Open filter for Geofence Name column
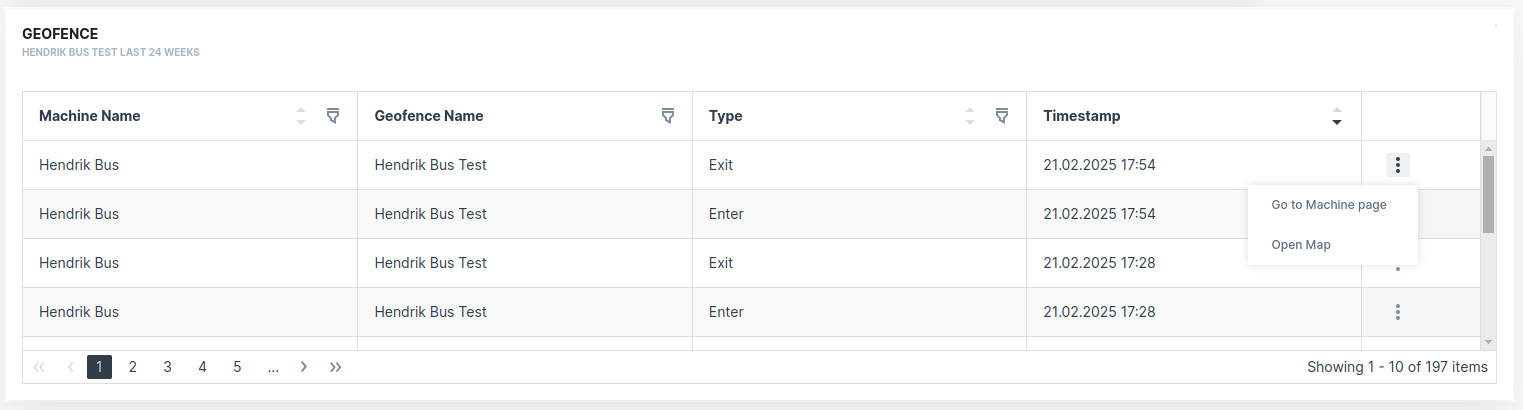Viewport: 1523px width, 410px height. coord(668,116)
